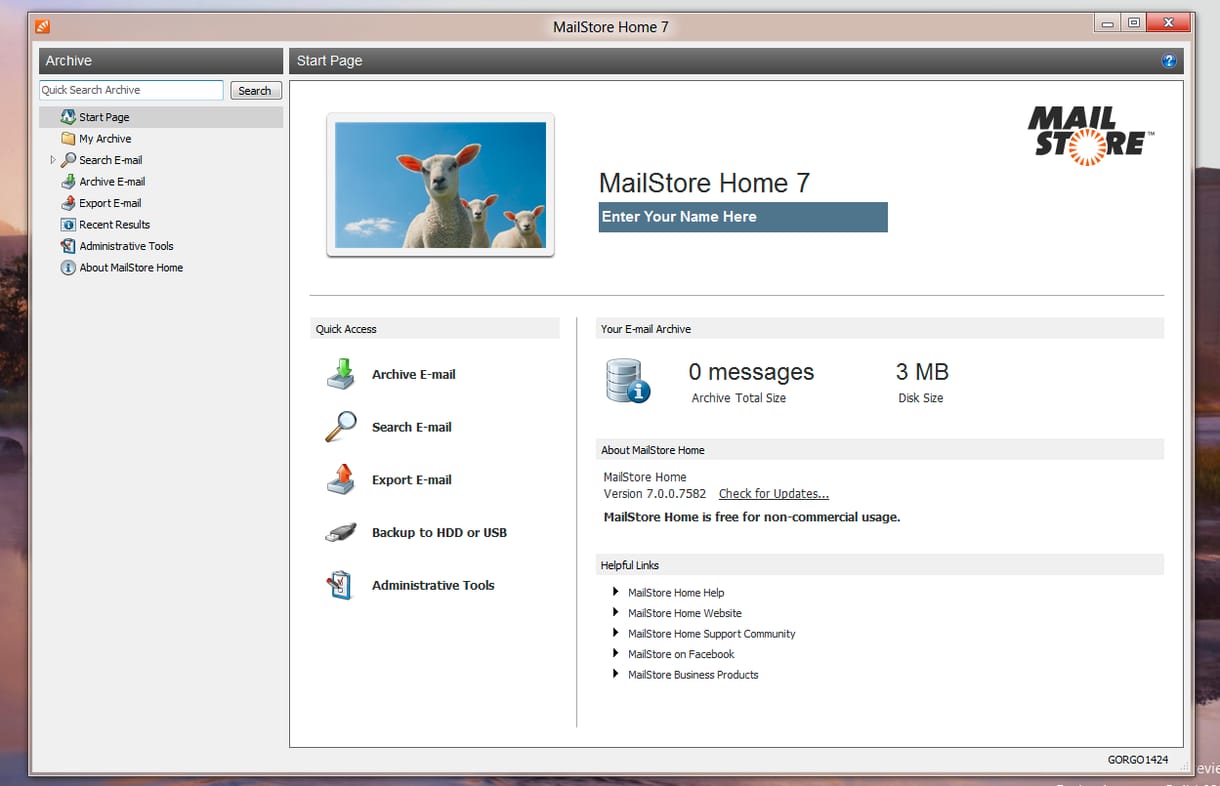Click the 3 MB disk size value
The height and width of the screenshot is (786, 1220).
click(922, 372)
